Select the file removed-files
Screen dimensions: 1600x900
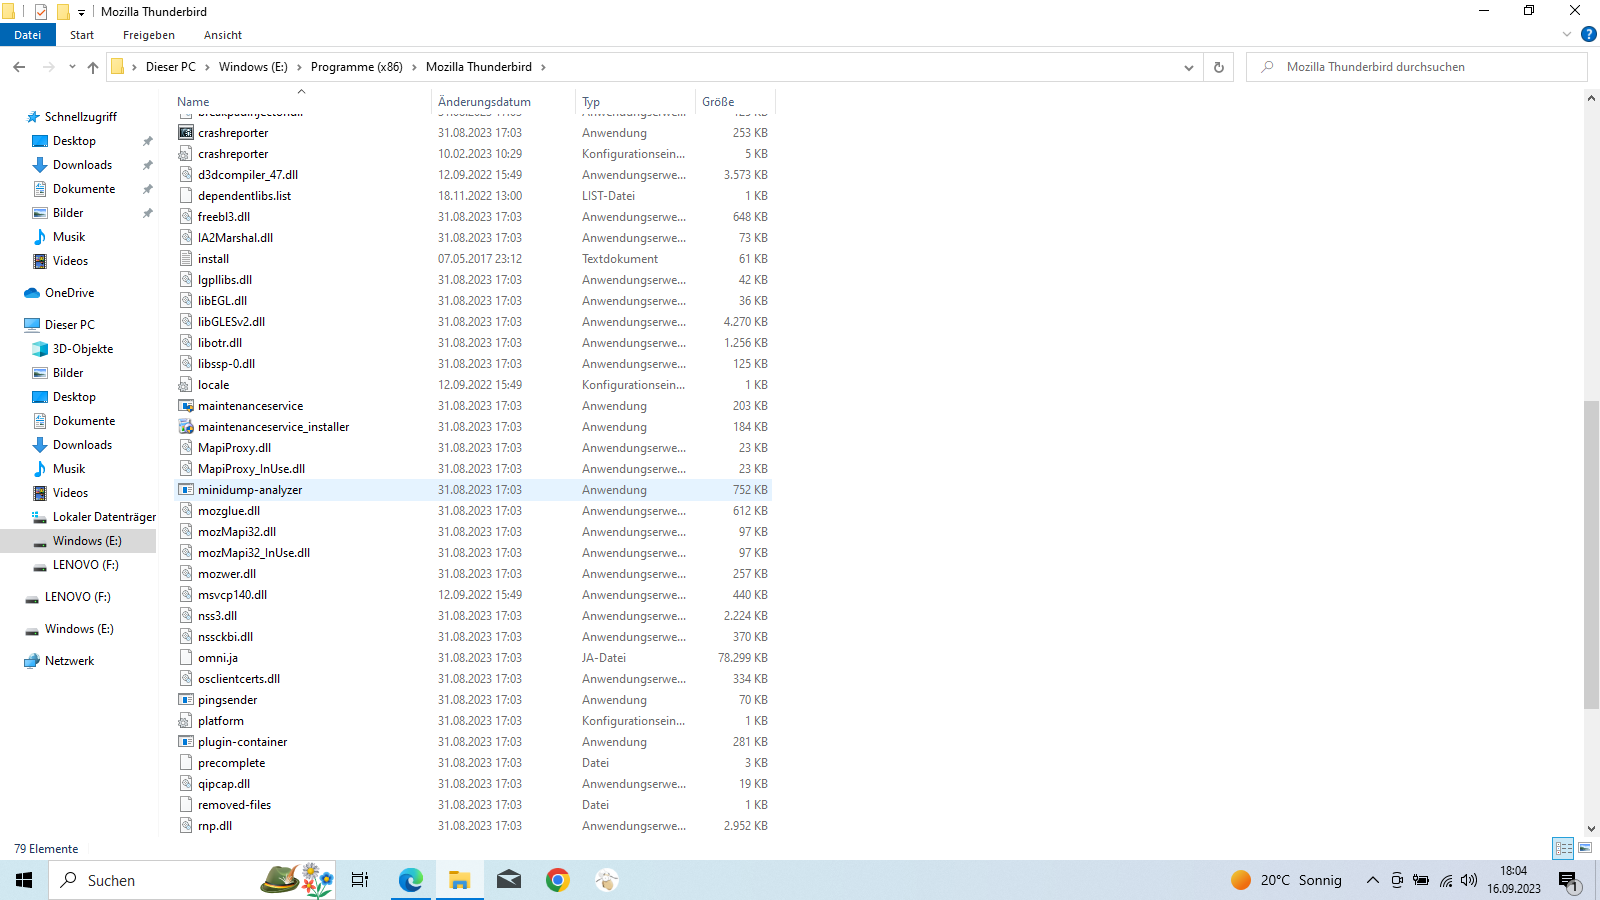click(235, 805)
